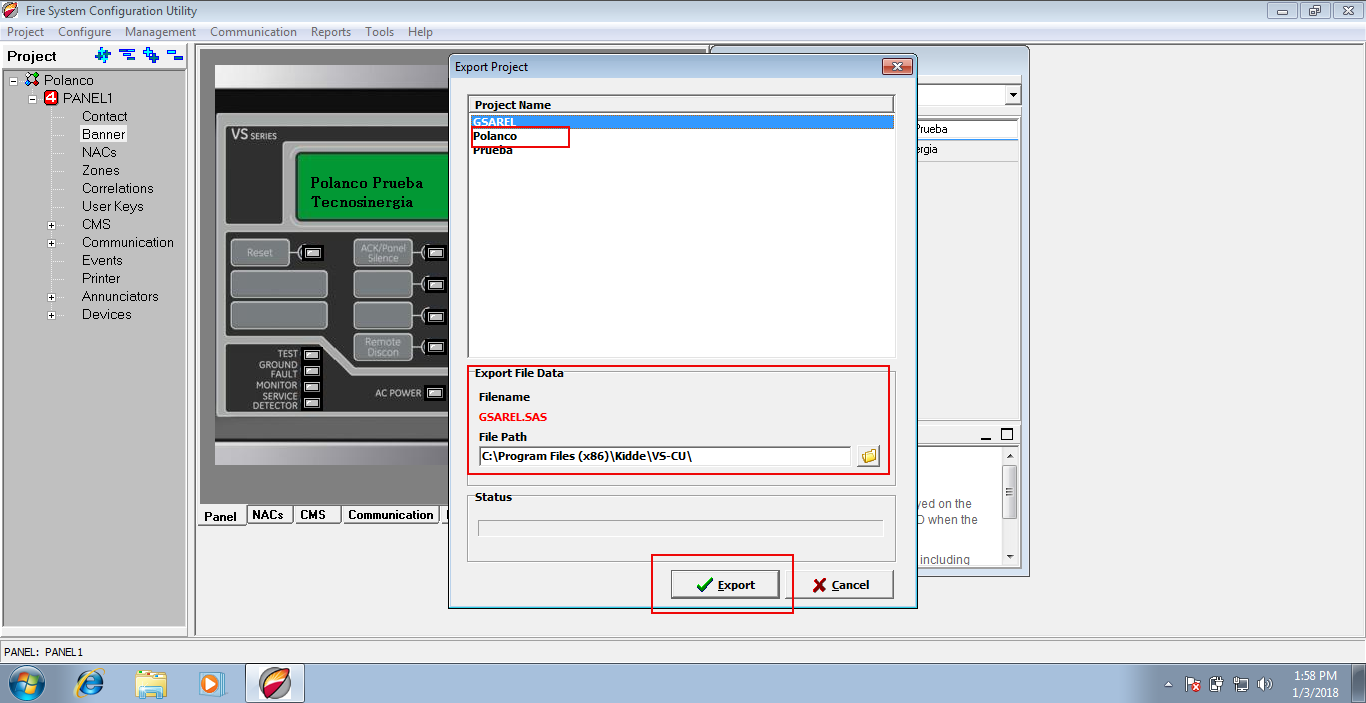Switch to the Communication tab
Viewport: 1366px width, 703px height.
pos(390,514)
